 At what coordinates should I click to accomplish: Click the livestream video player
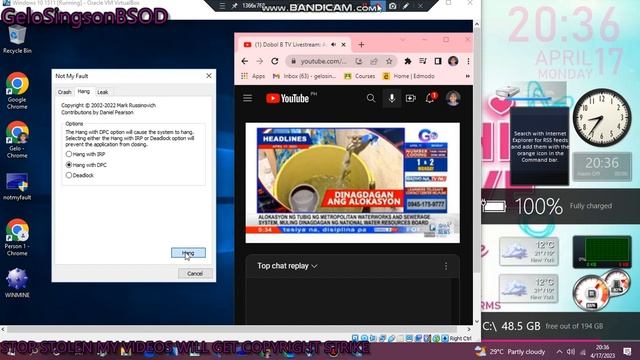(x=352, y=182)
